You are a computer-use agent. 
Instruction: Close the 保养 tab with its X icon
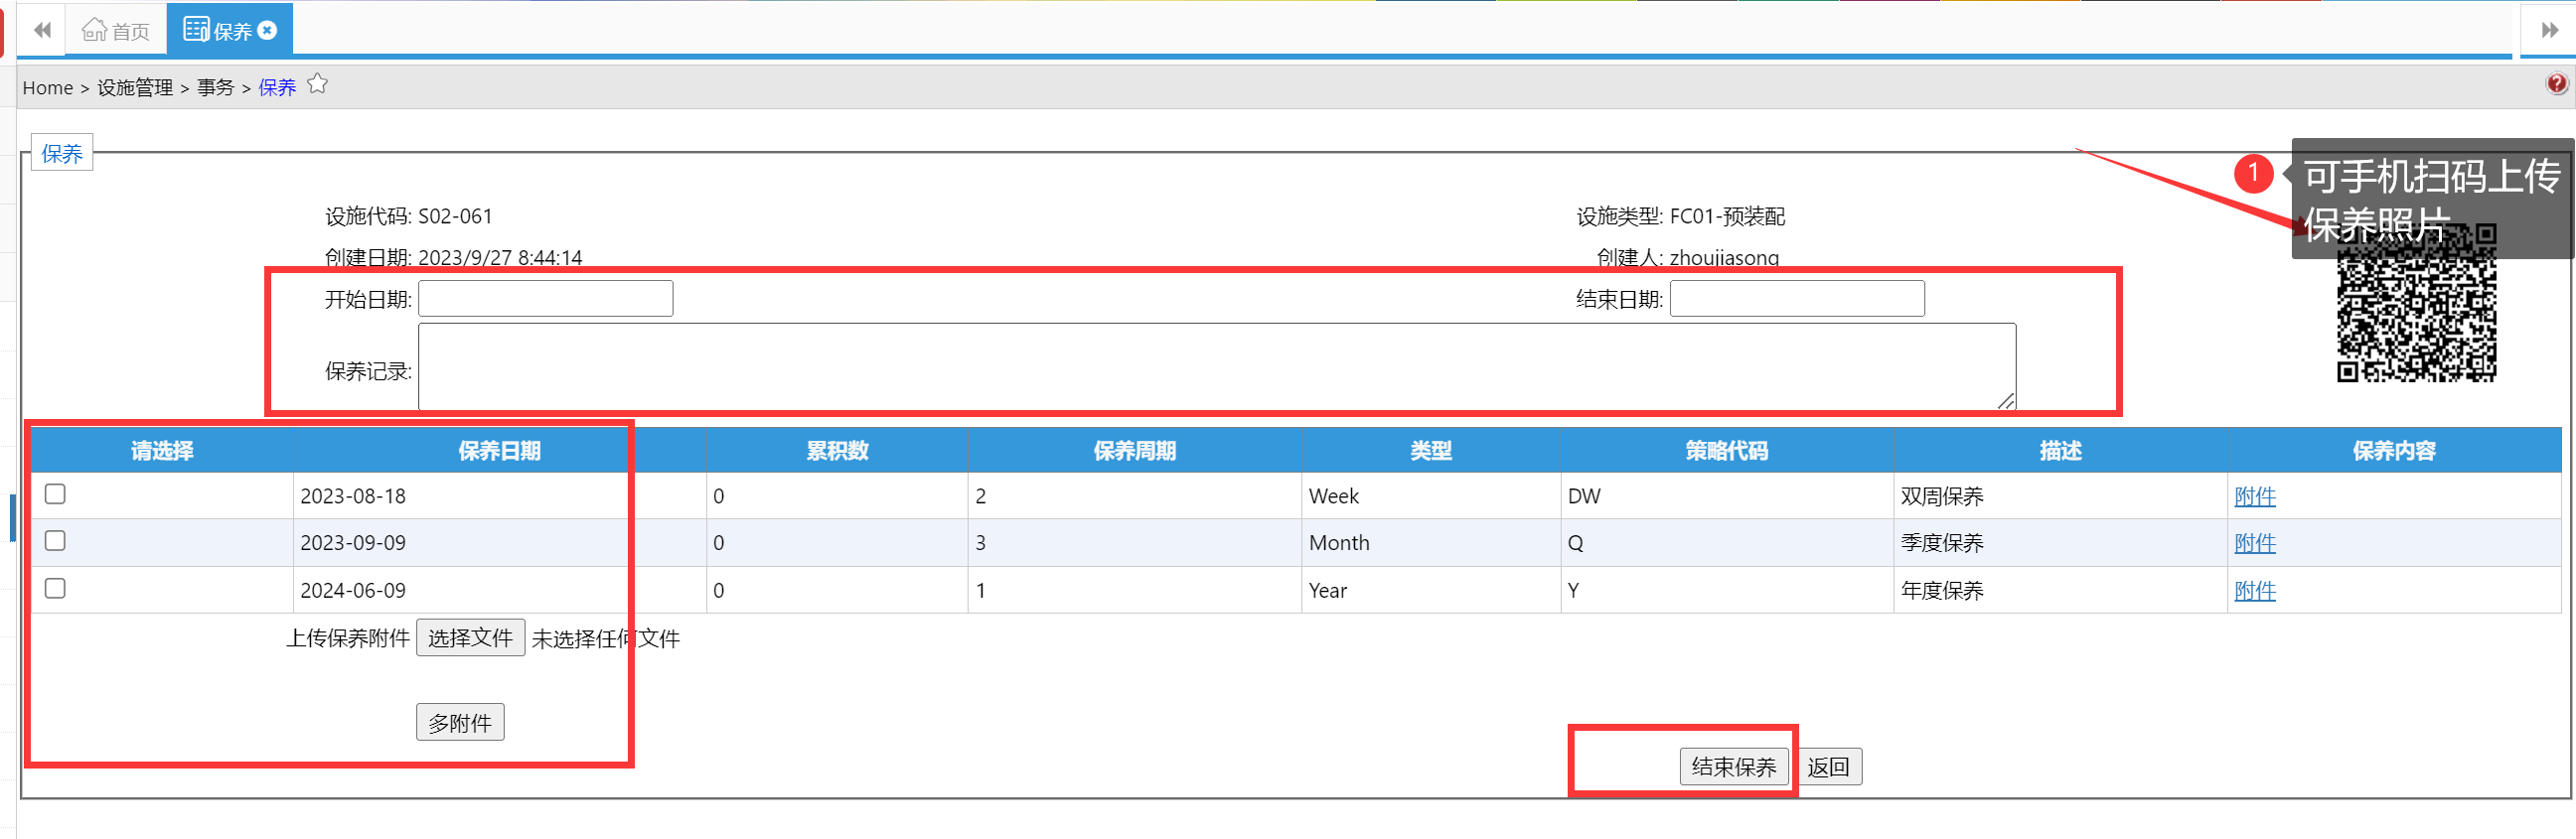pyautogui.click(x=267, y=30)
